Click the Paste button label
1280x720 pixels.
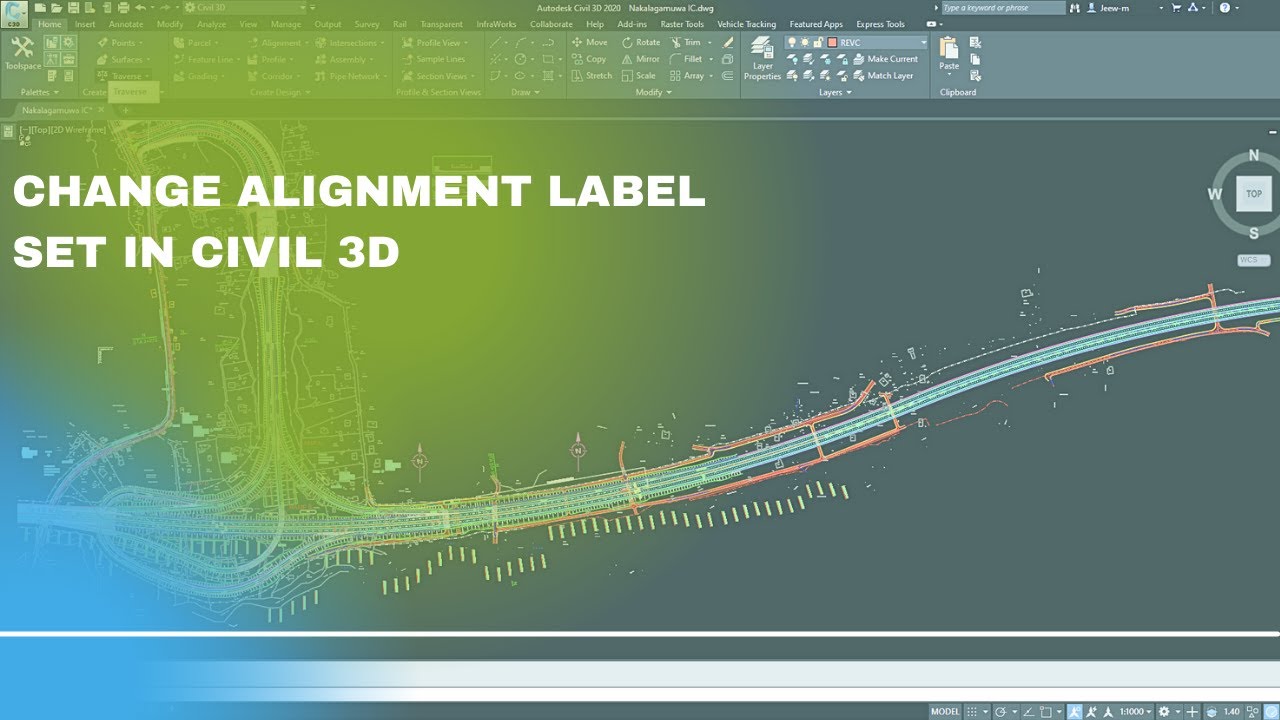point(949,66)
